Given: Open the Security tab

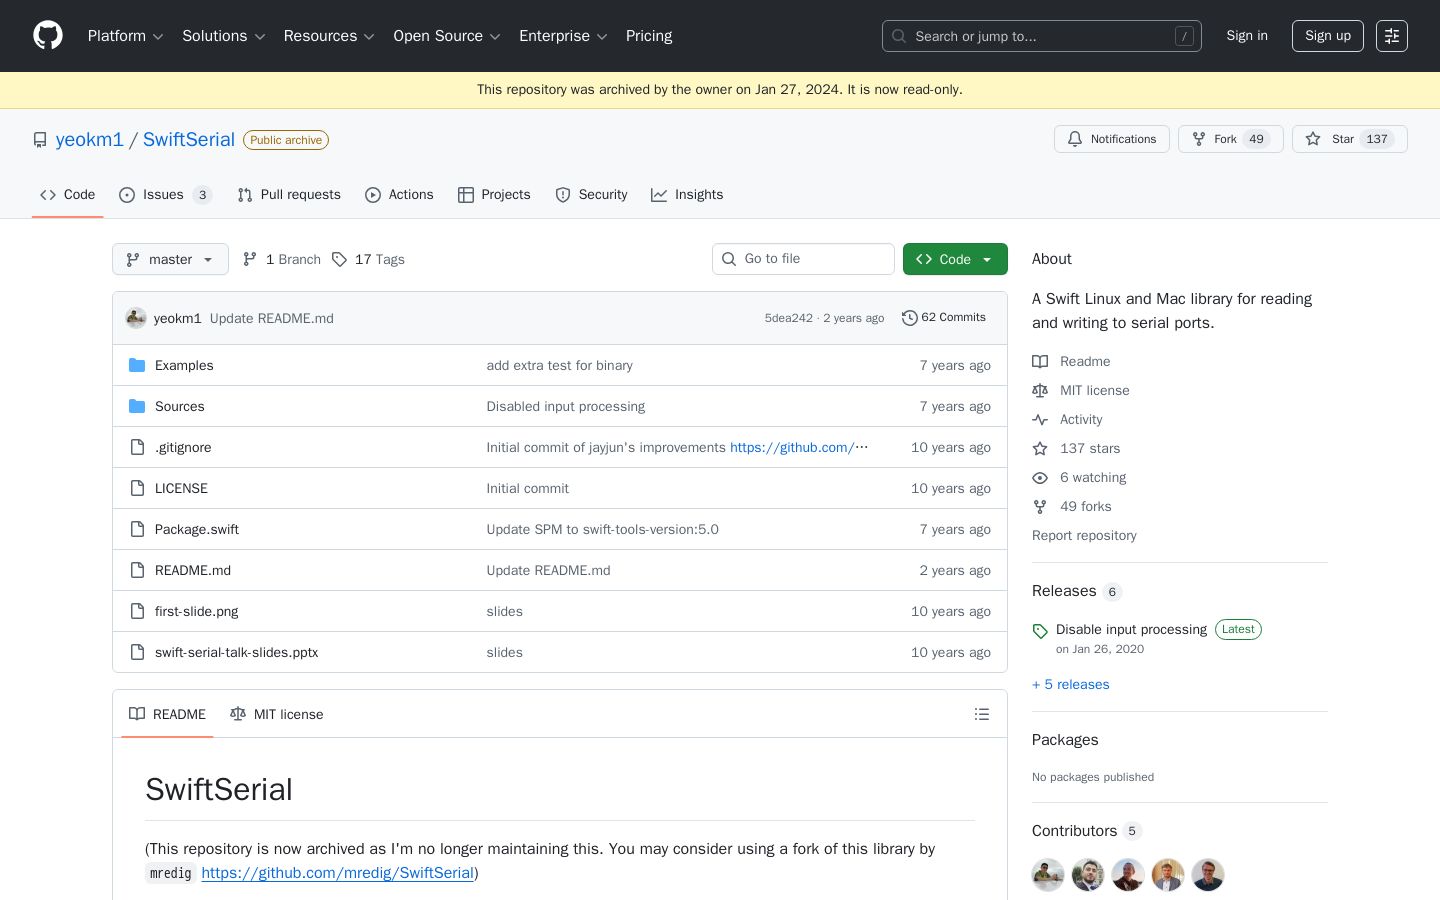Looking at the screenshot, I should pos(591,195).
